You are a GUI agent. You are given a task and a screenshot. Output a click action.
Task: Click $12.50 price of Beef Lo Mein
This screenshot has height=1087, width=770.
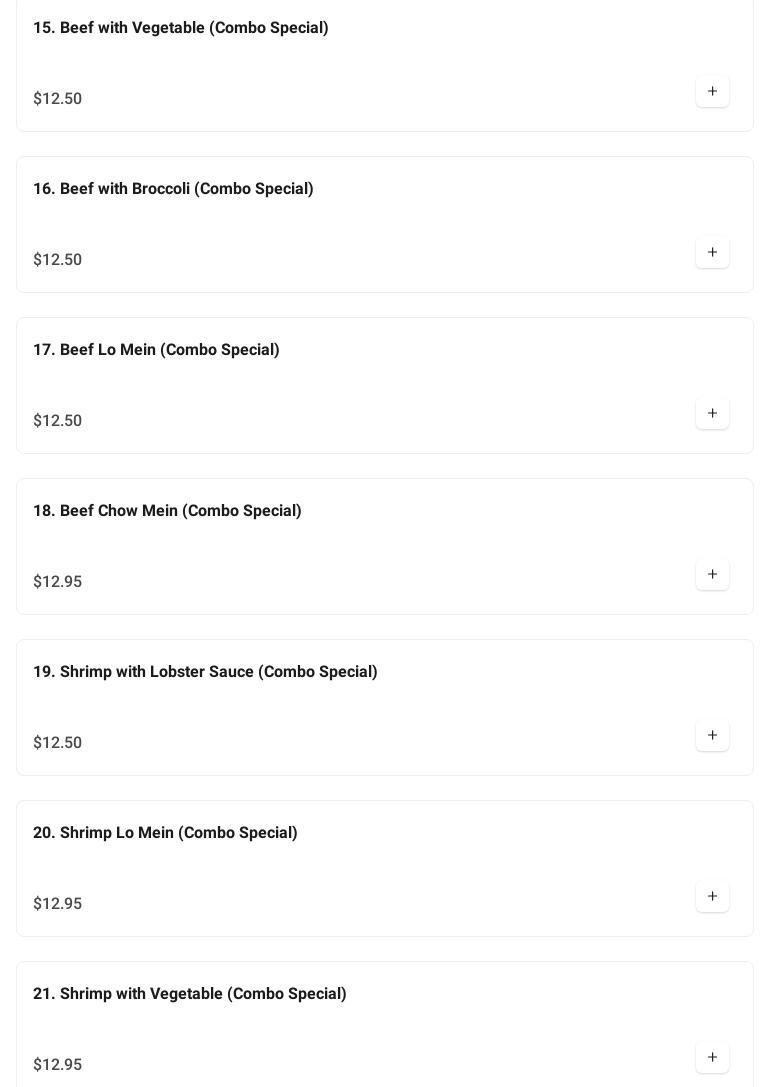[58, 421]
